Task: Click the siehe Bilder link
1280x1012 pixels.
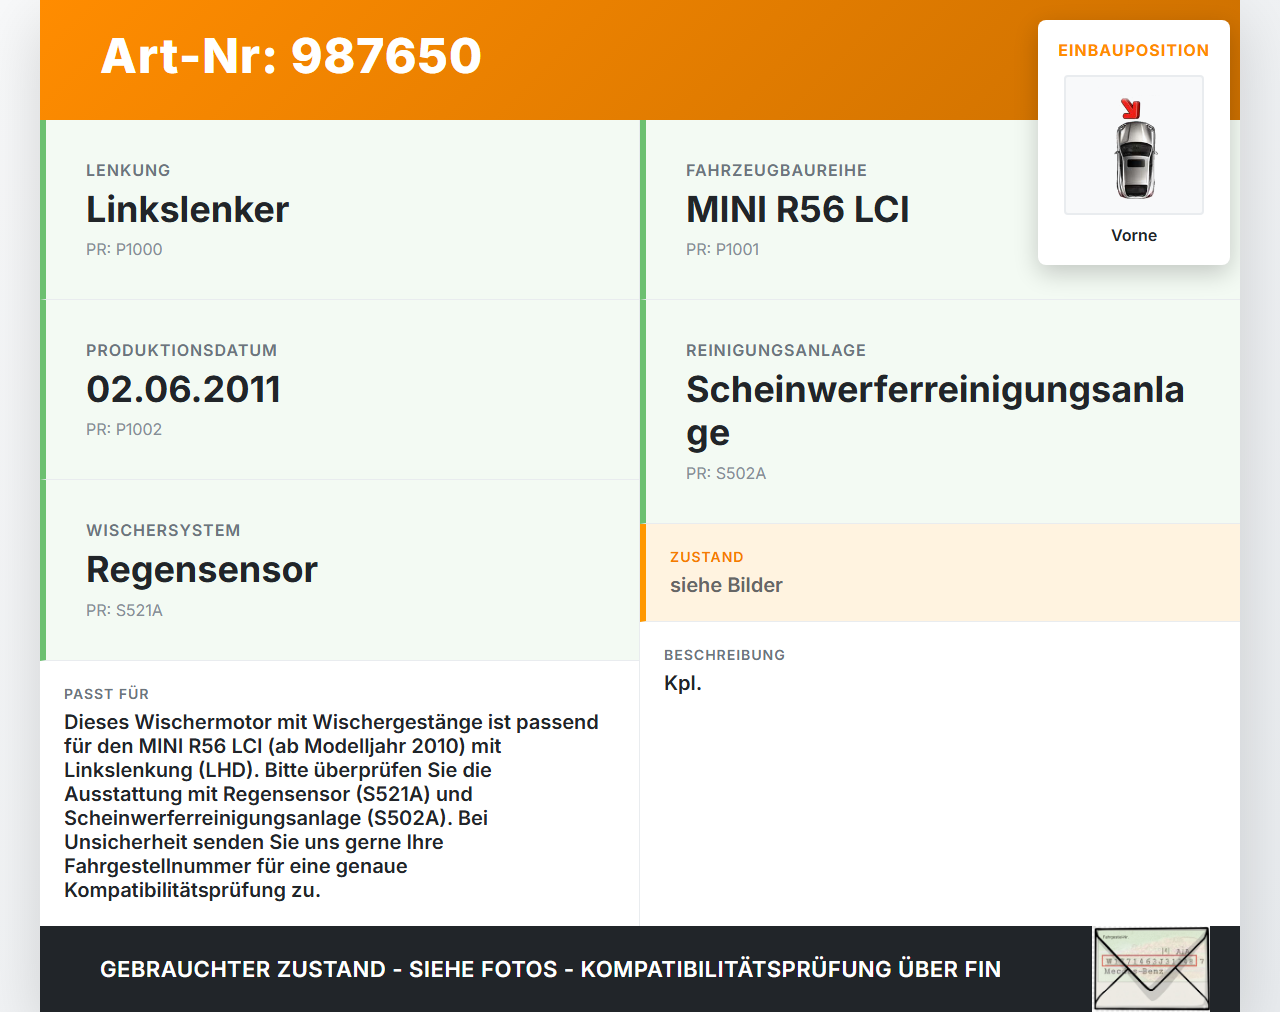Action: point(726,585)
